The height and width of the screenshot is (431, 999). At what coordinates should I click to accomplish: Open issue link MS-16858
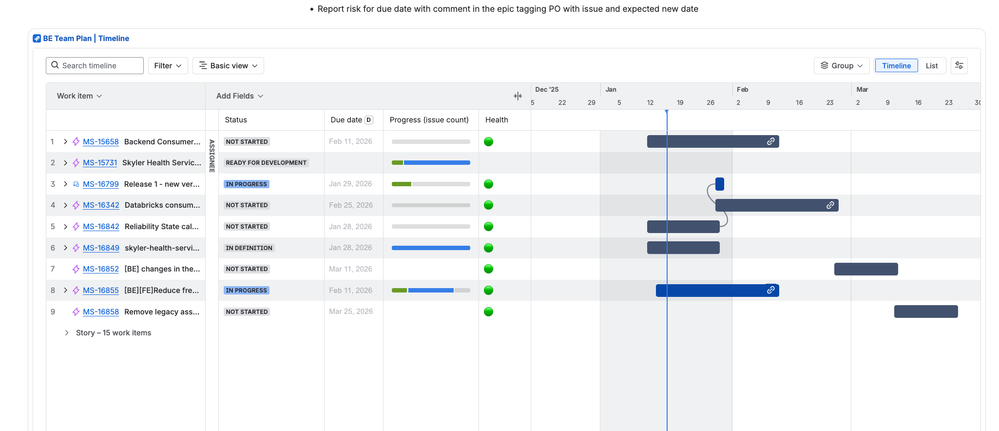click(x=101, y=312)
